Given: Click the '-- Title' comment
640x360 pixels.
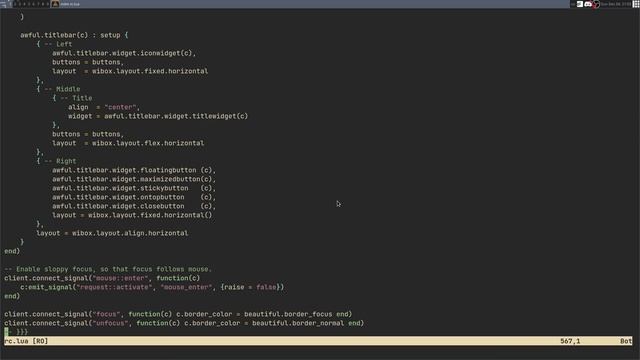Looking at the screenshot, I should click(76, 98).
